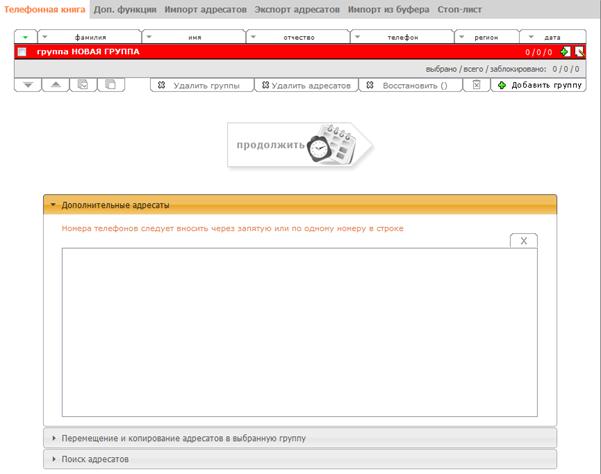Click the small X icon button beside Восстановить
The width and height of the screenshot is (601, 474).
click(476, 85)
